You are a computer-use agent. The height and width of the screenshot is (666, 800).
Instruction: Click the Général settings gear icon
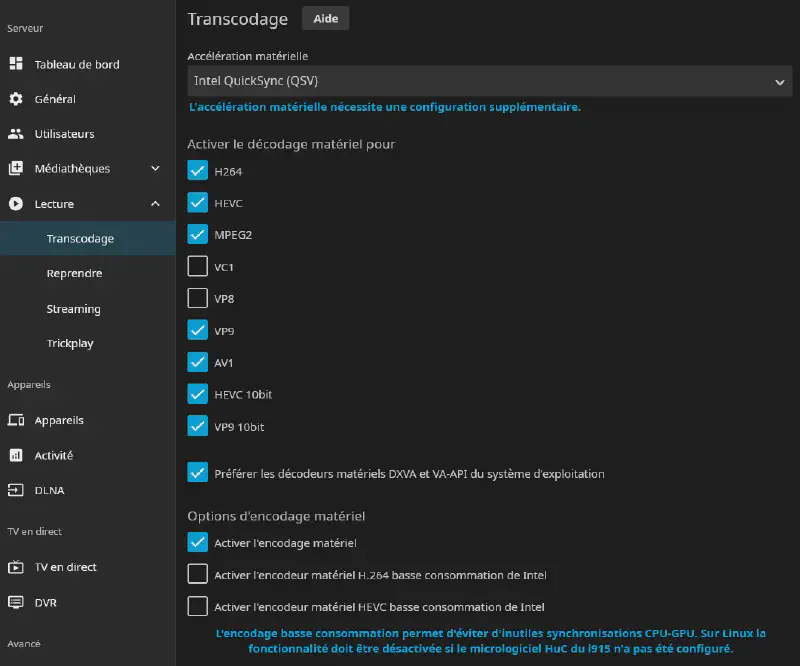pyautogui.click(x=15, y=99)
